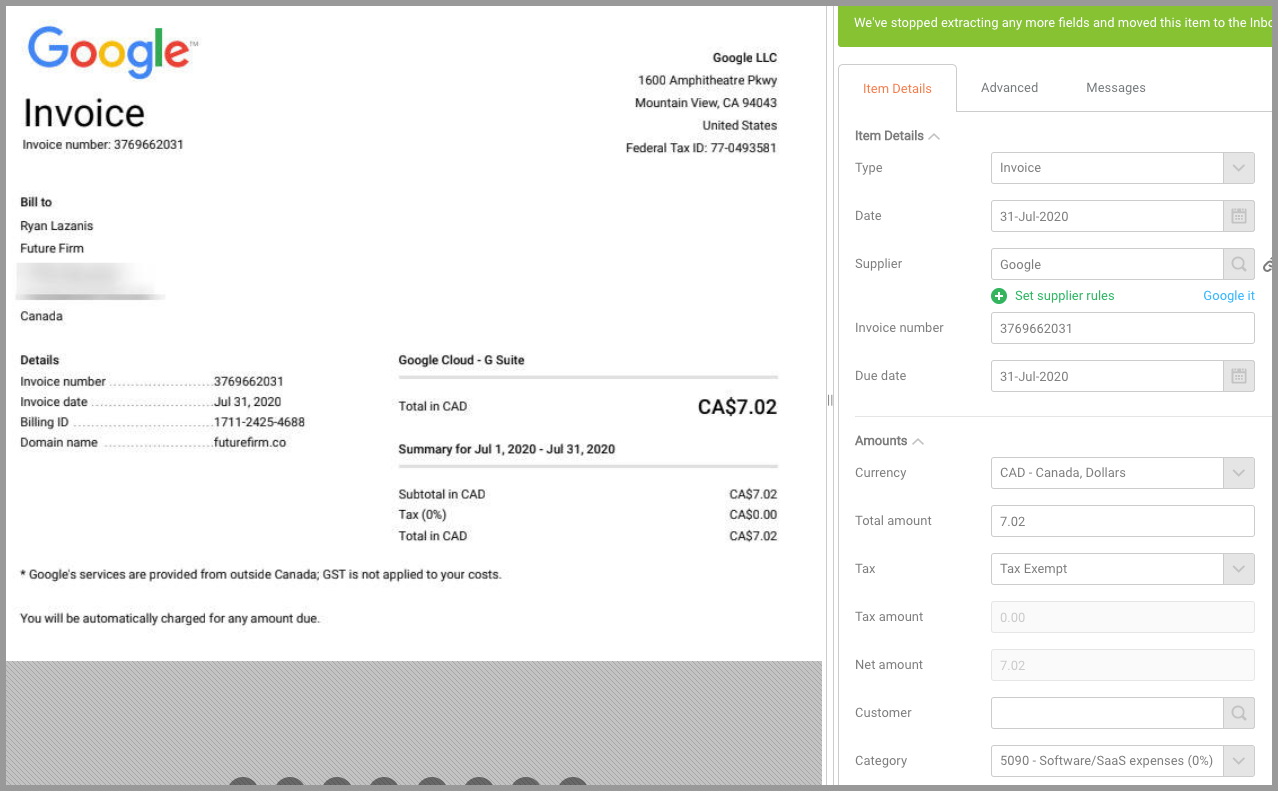1278x791 pixels.
Task: Click the Total amount field showing 7.02
Action: (1123, 521)
